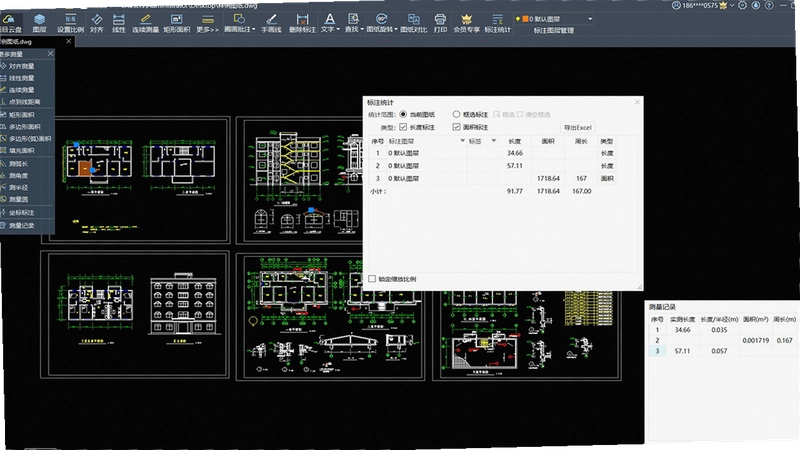Select row 3 in 测量记录 table
800x450 pixels.
point(722,351)
